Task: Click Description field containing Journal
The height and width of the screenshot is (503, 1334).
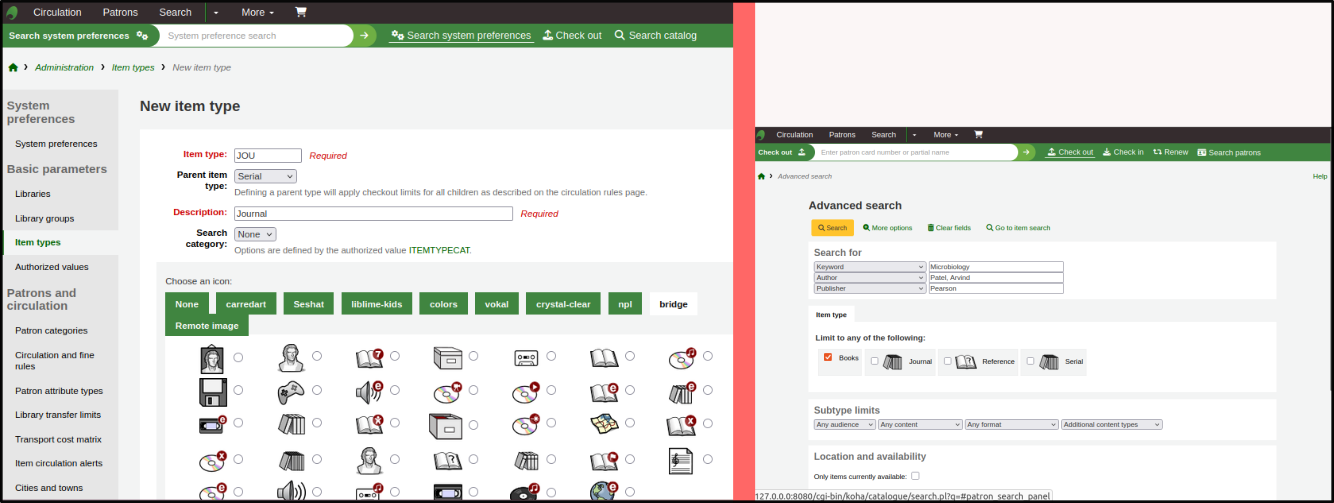Action: tap(373, 213)
